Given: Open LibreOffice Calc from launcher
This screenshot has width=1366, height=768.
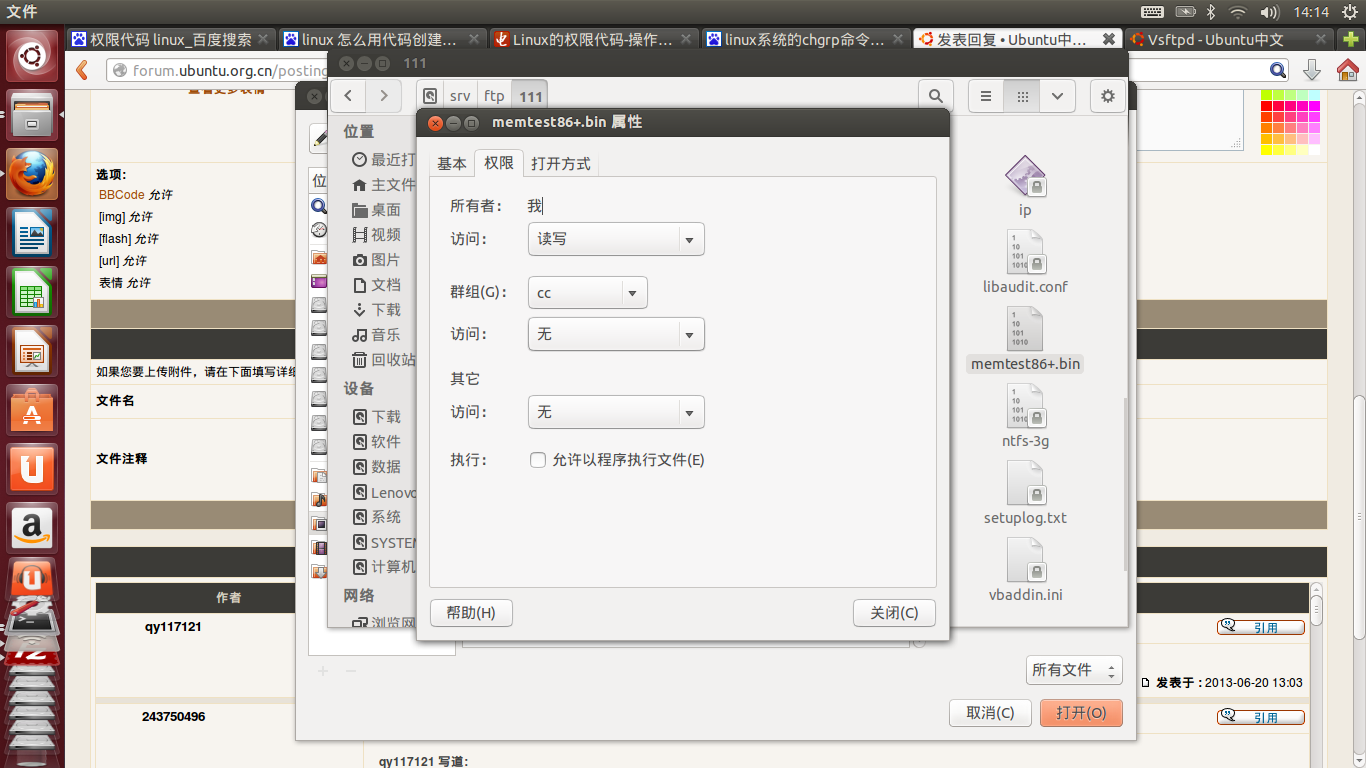Looking at the screenshot, I should click(x=33, y=293).
